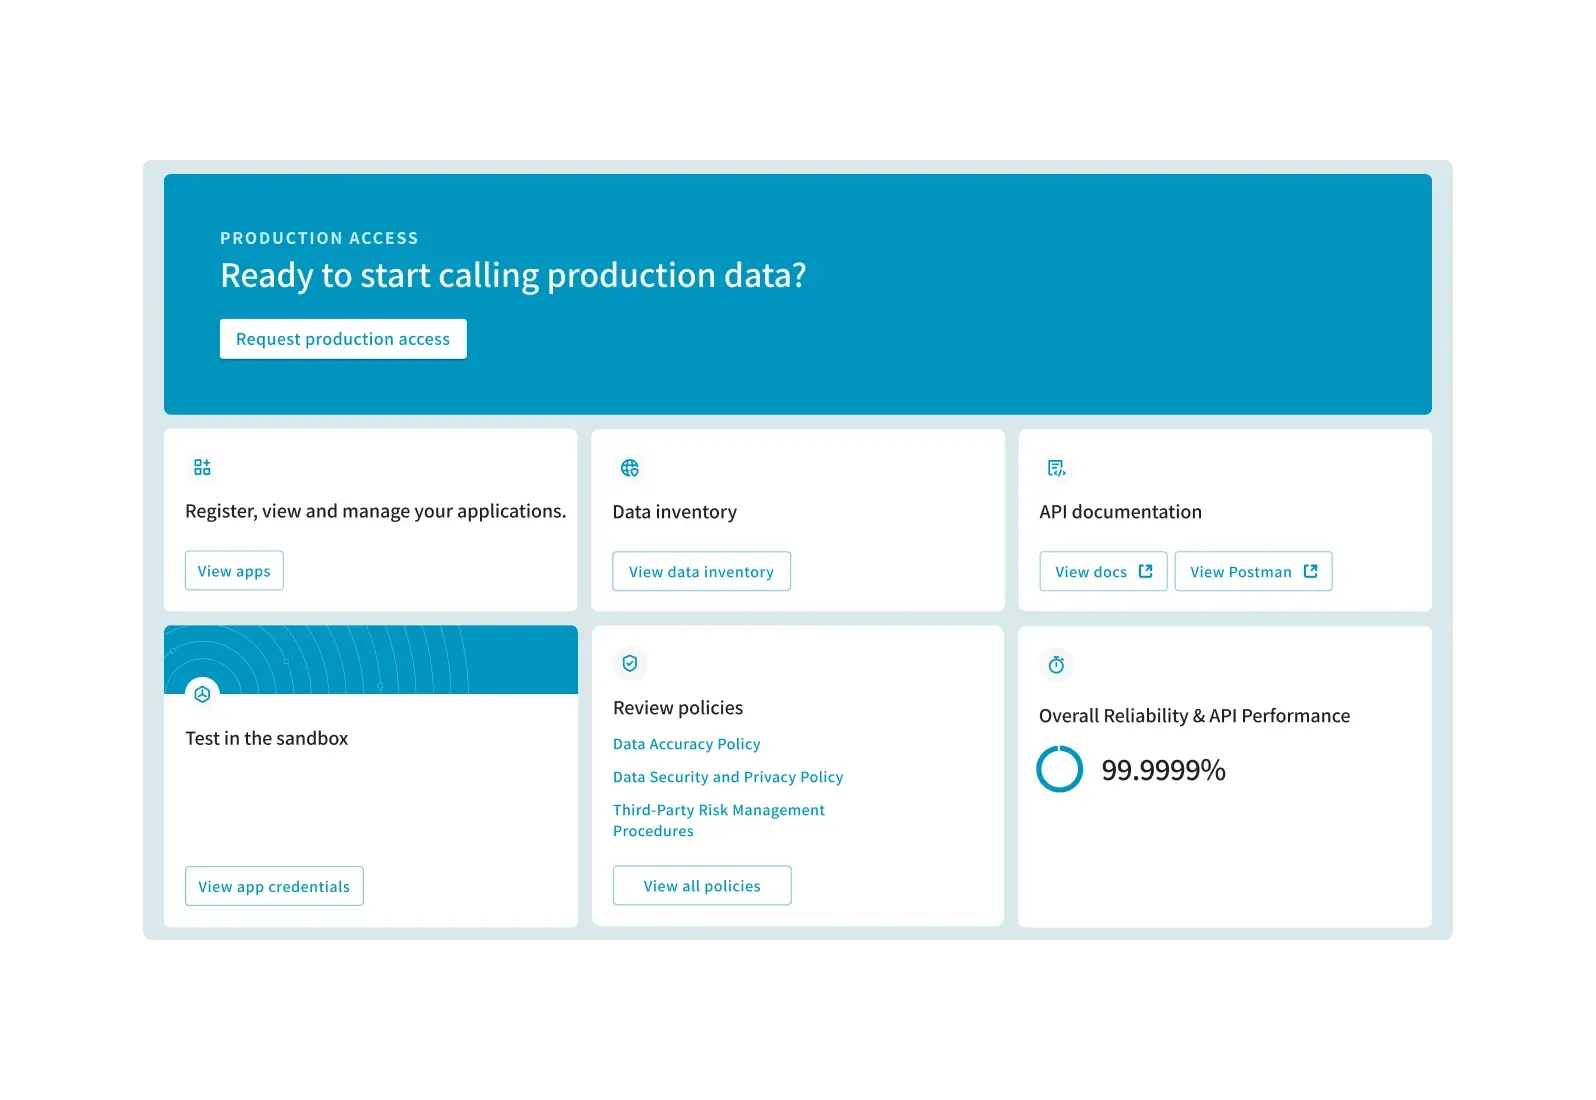Click external-link icon in View Postman
Screen dimensions: 1596x1100
click(1311, 571)
